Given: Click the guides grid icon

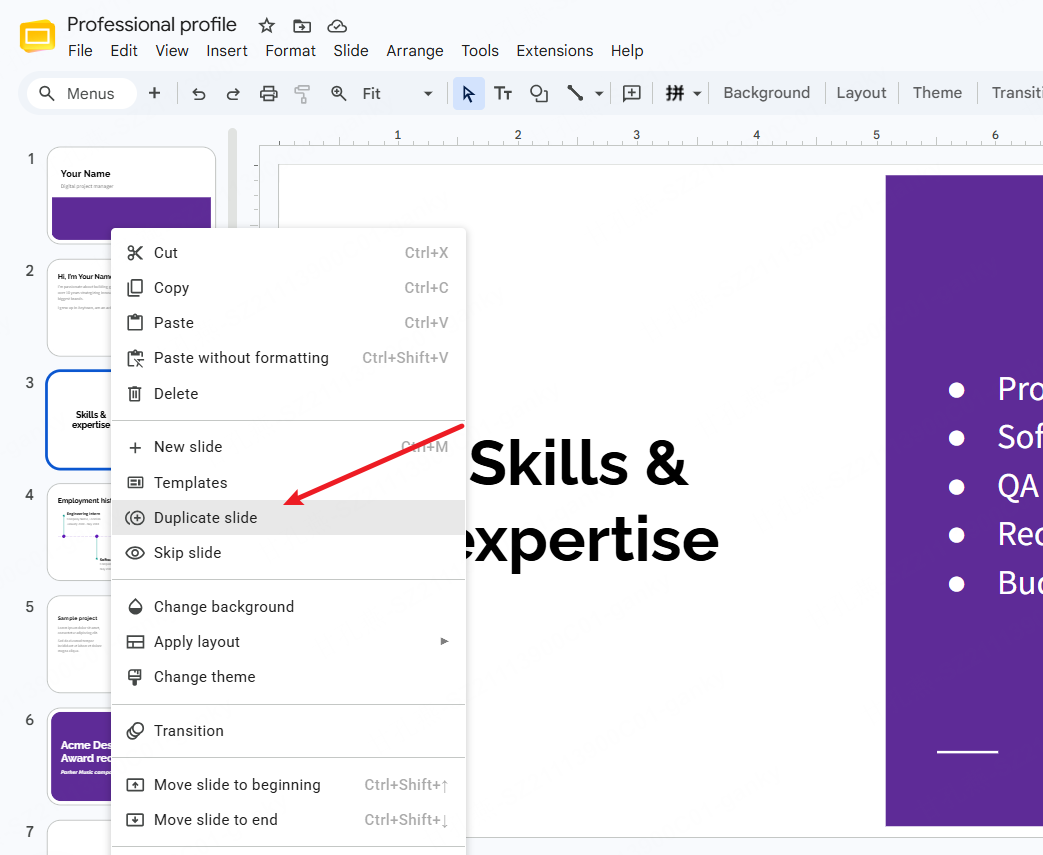Looking at the screenshot, I should pos(674,93).
